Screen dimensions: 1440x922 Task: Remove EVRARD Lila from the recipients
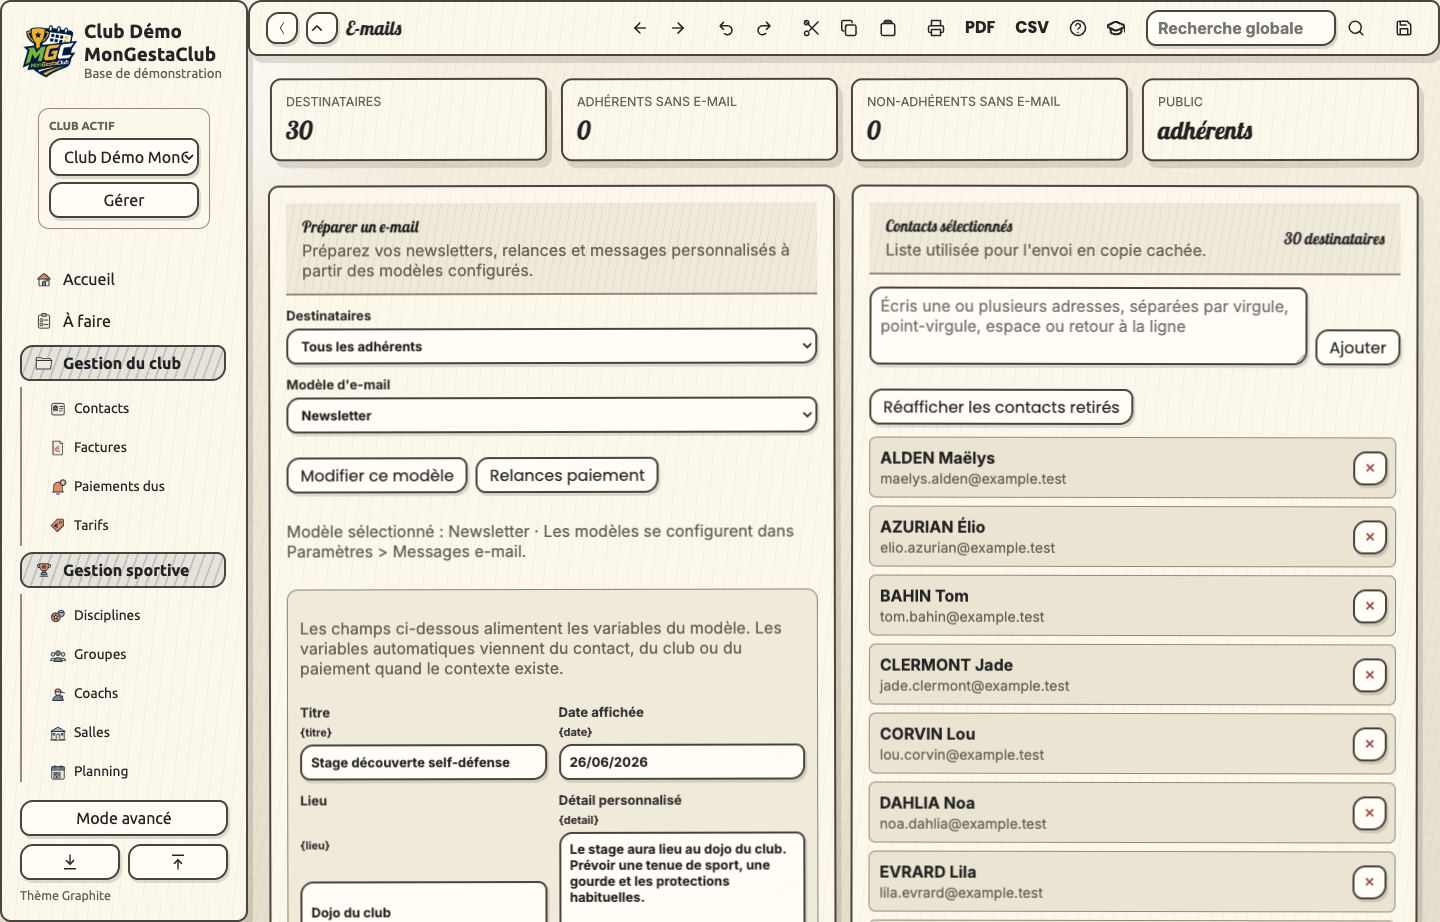coord(1370,882)
